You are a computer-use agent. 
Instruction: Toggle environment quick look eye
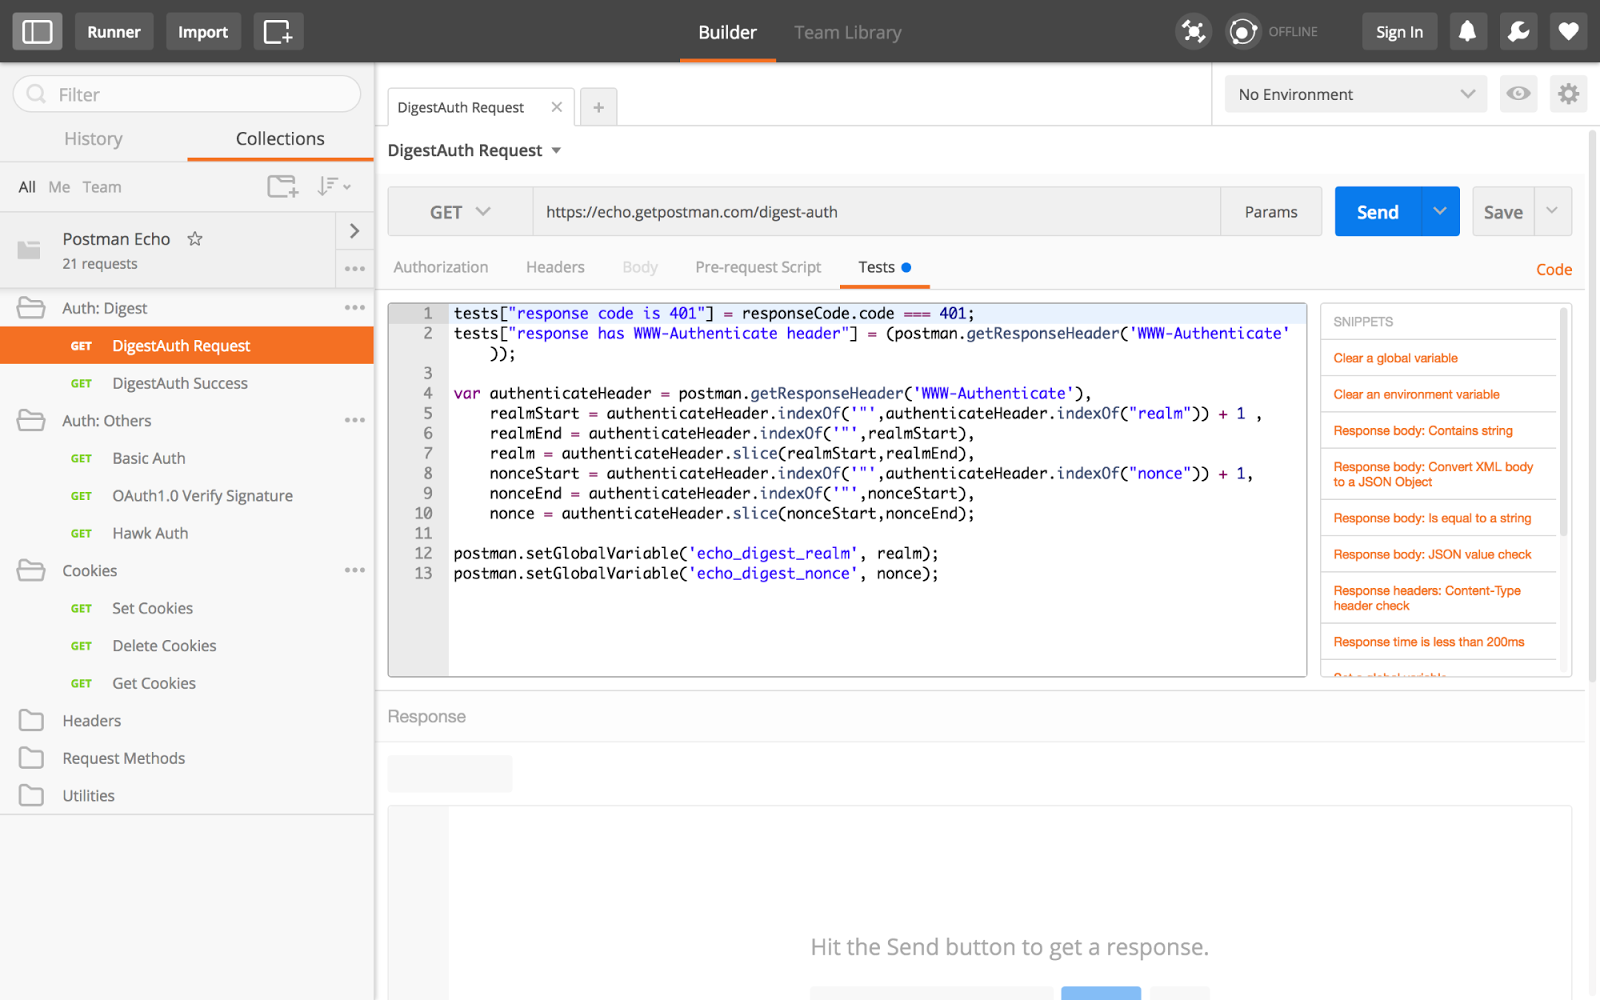tap(1518, 94)
